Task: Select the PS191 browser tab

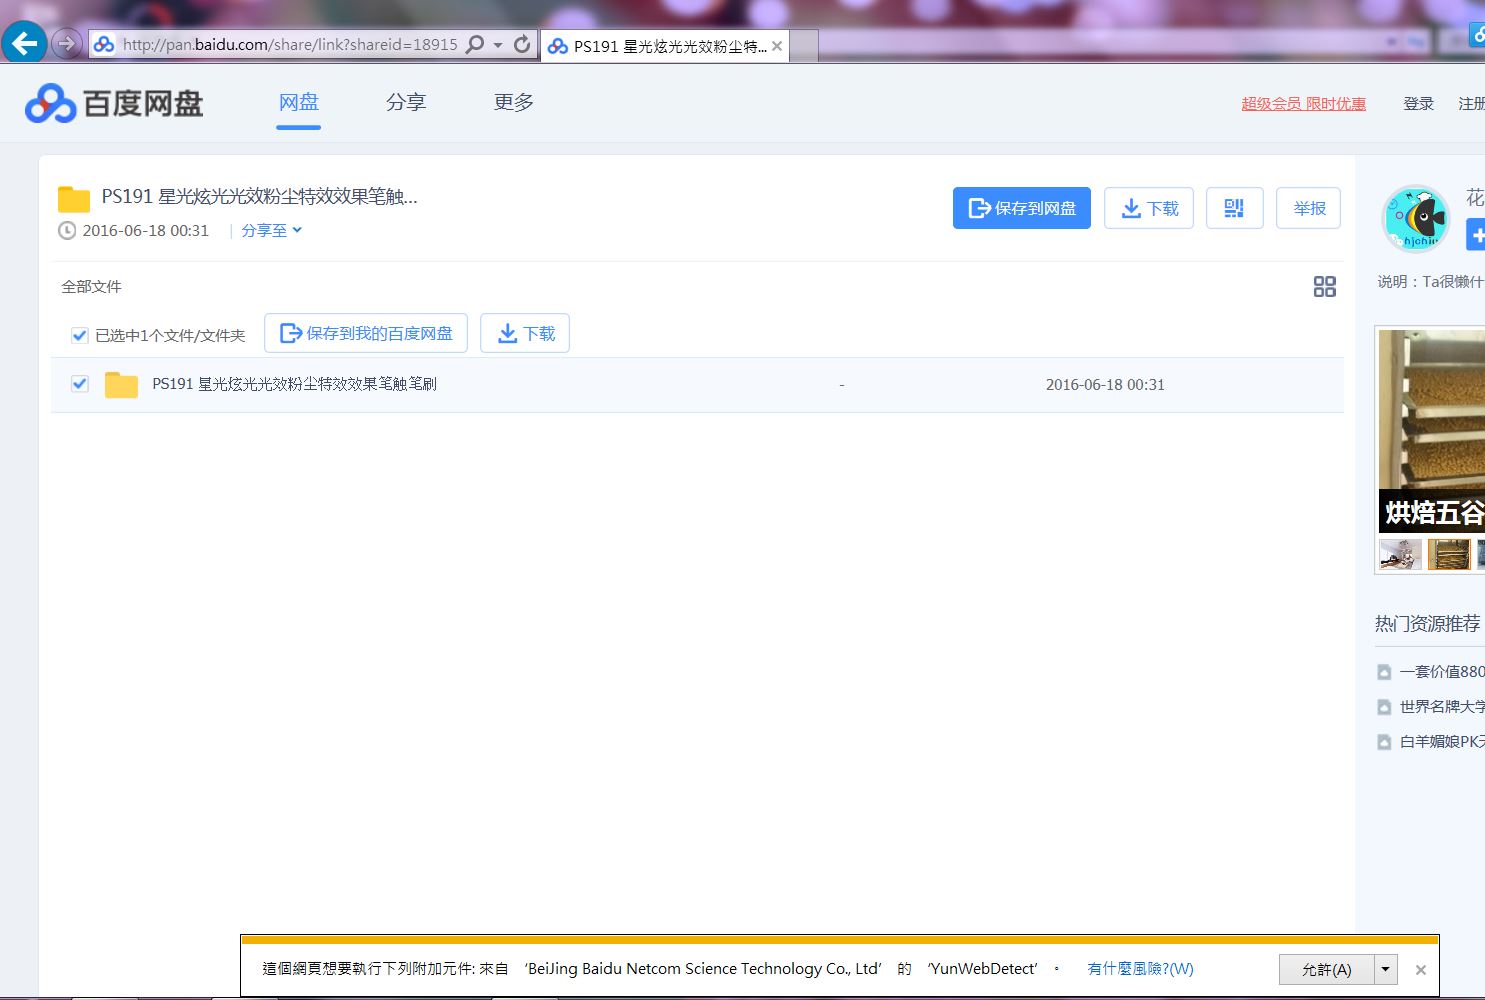Action: click(665, 46)
